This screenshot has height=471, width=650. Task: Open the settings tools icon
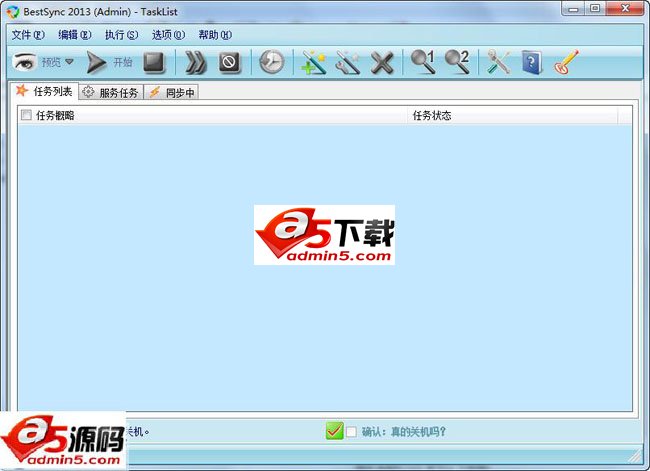[x=498, y=62]
